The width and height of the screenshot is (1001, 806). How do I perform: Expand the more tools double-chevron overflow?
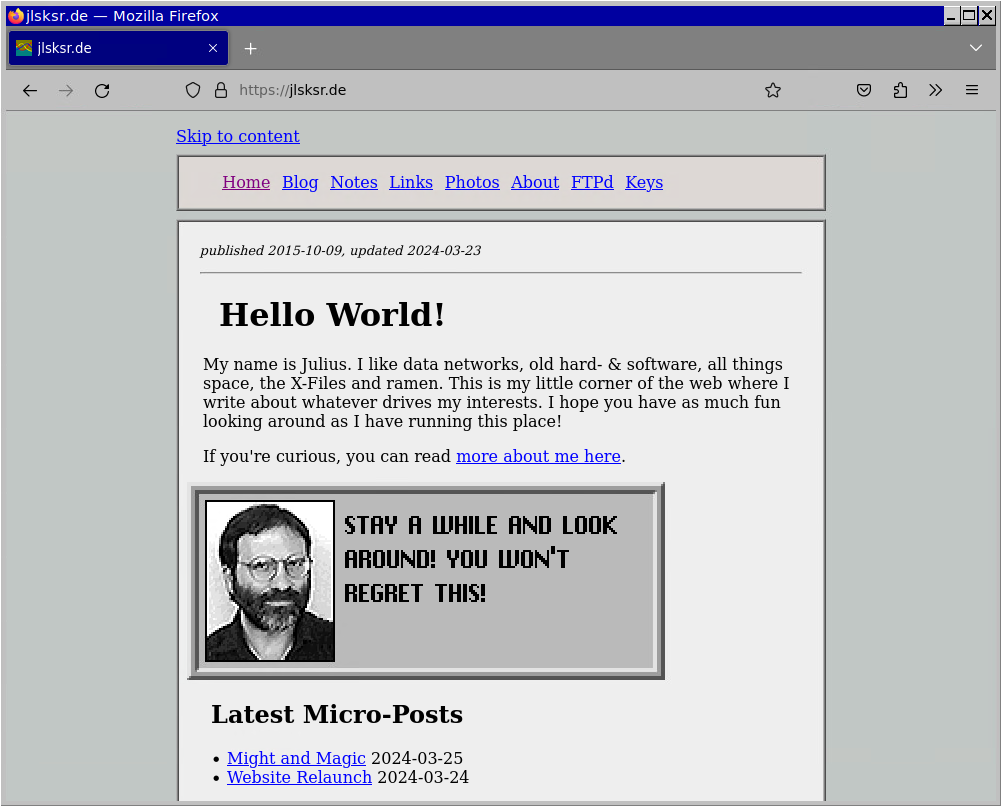pyautogui.click(x=935, y=90)
